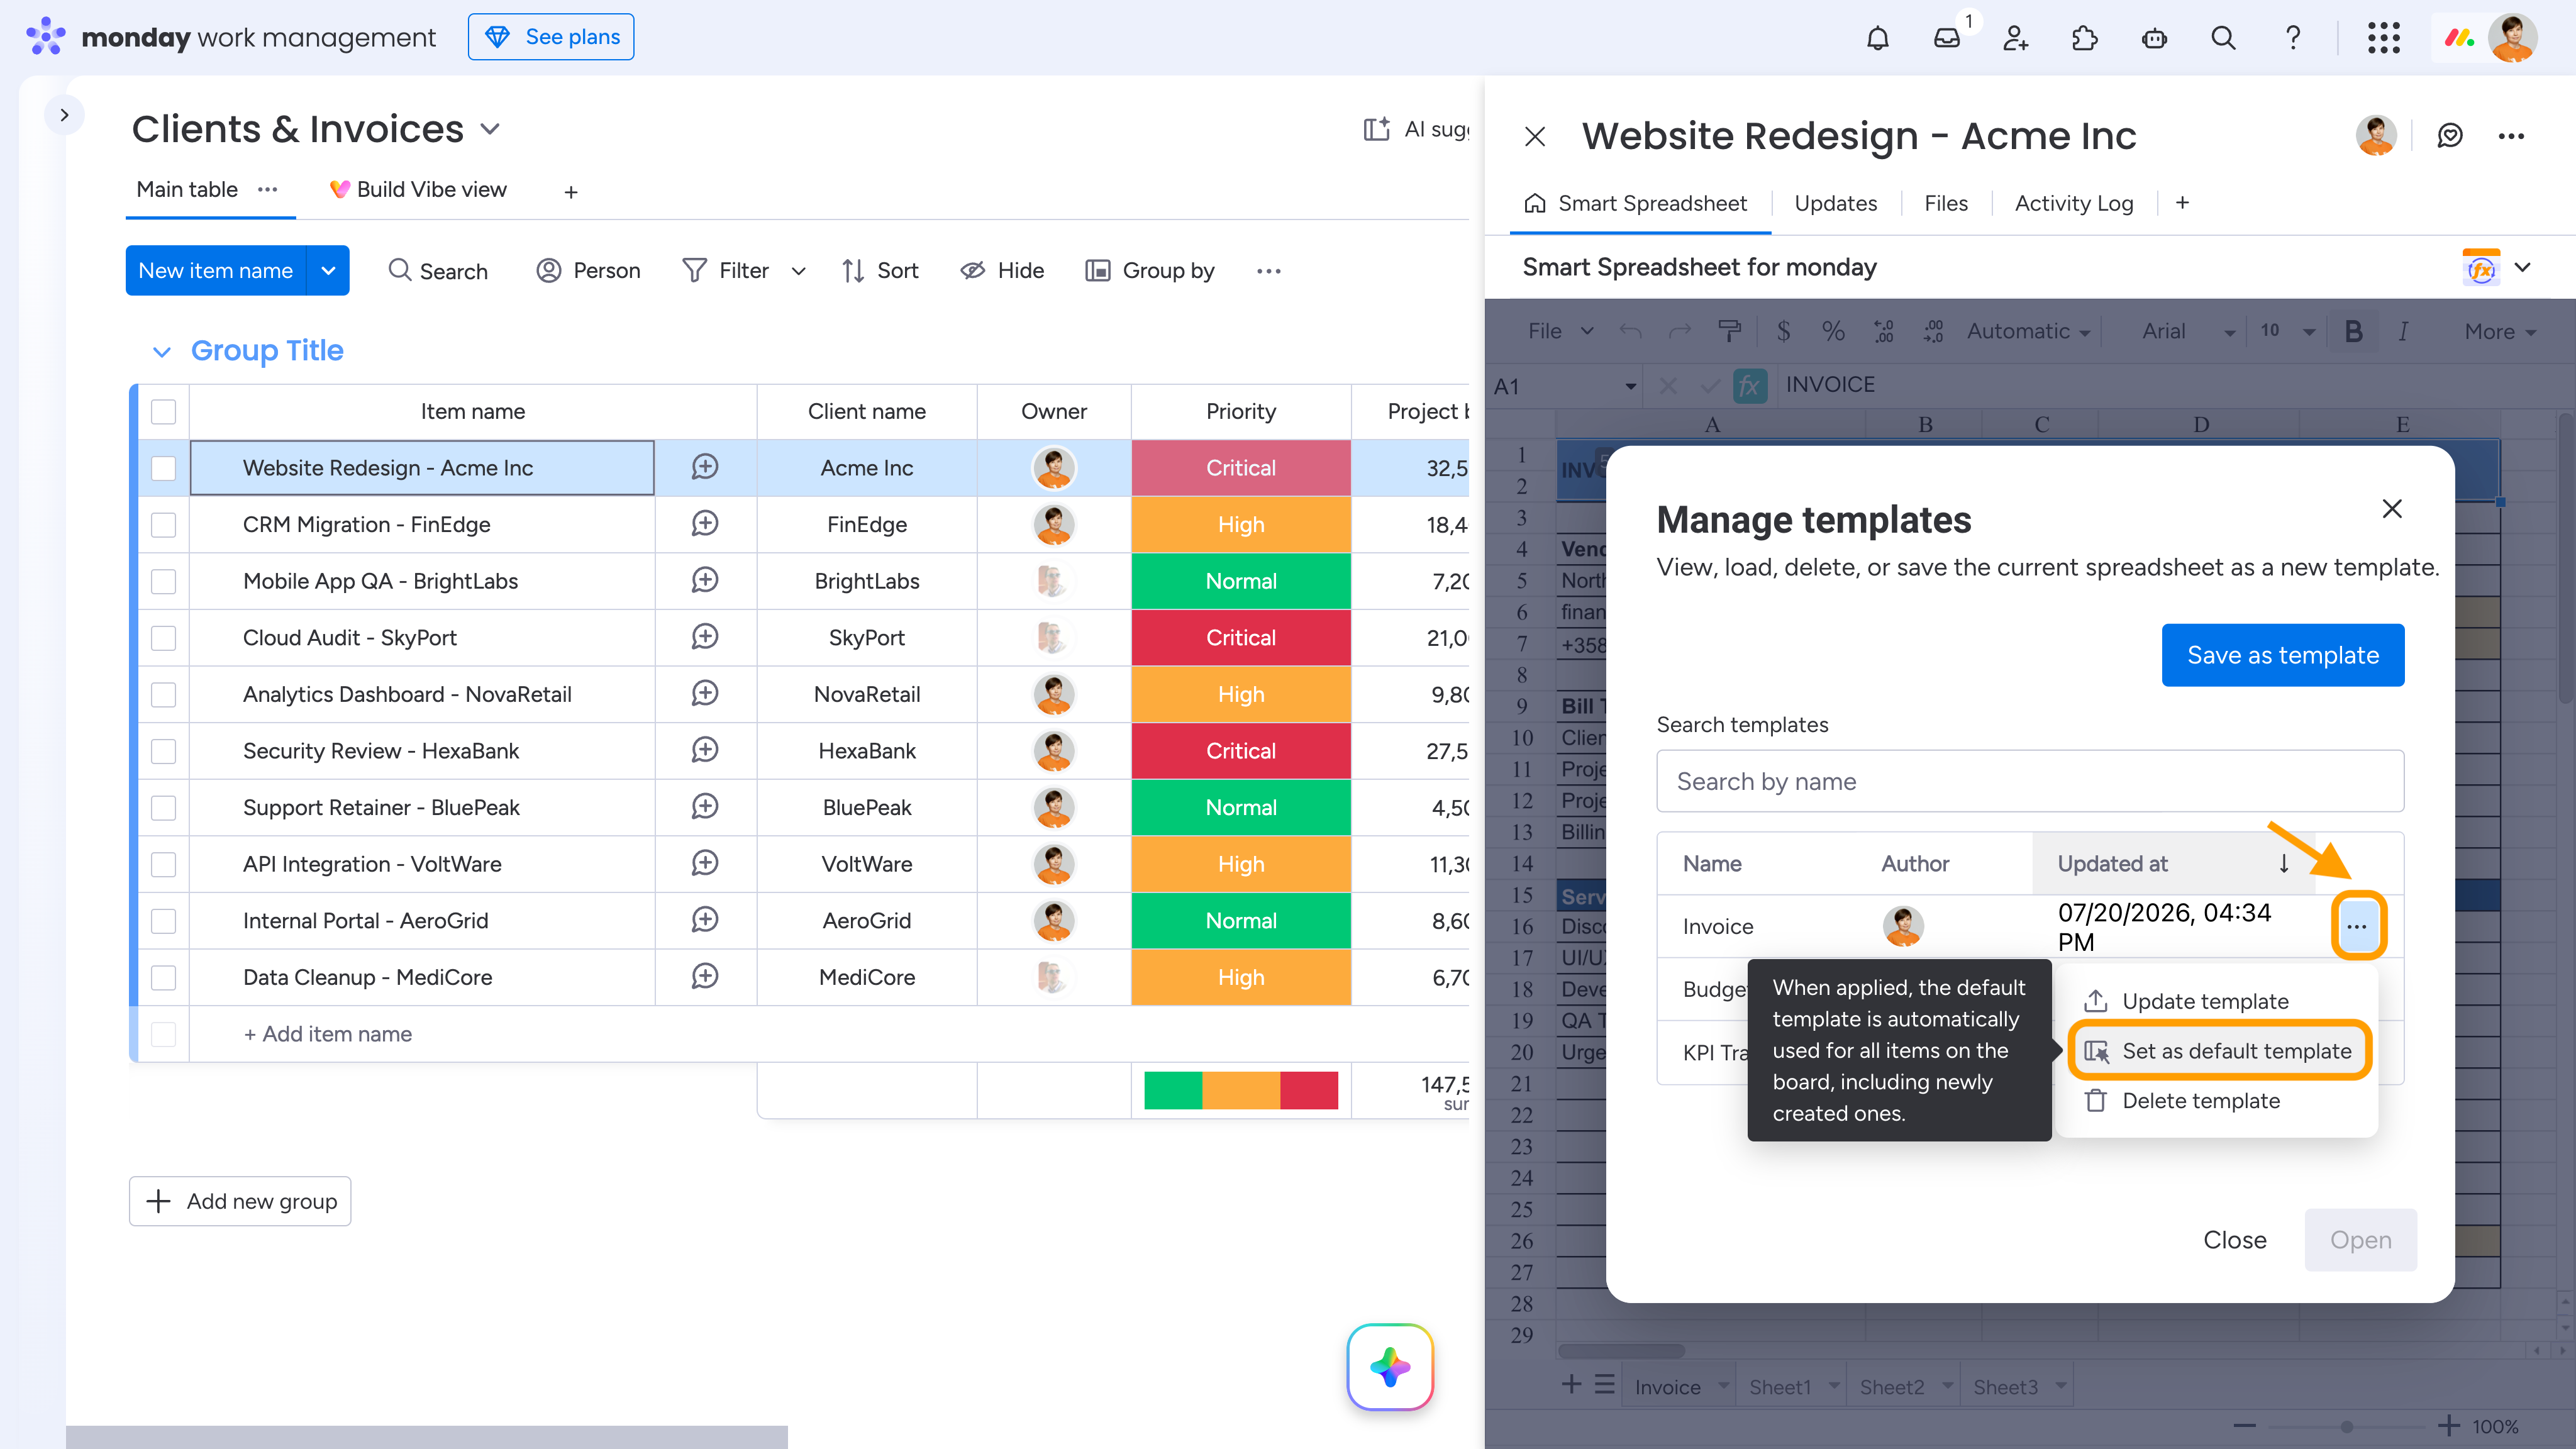Click the Smart Spreadsheet fx app icon
The height and width of the screenshot is (1449, 2576).
tap(2480, 268)
